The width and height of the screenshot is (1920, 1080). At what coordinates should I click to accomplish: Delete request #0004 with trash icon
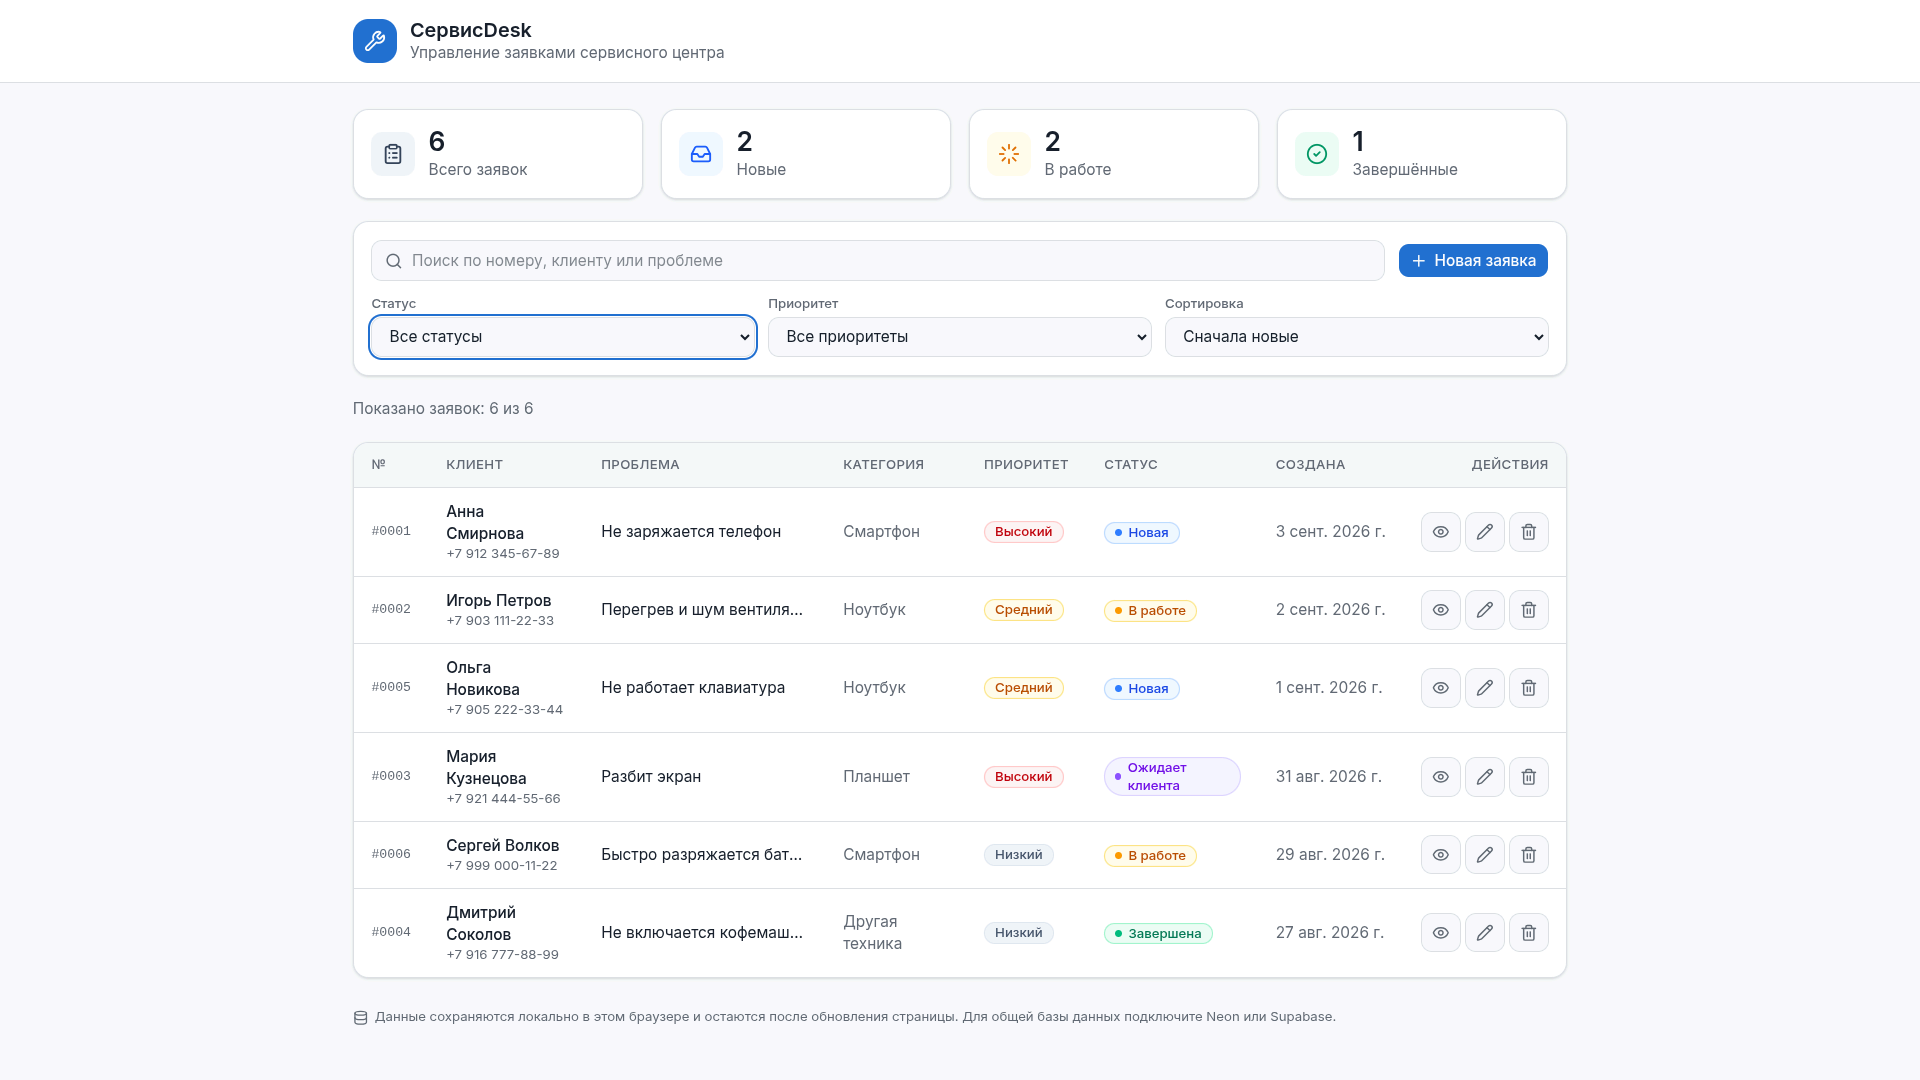pyautogui.click(x=1529, y=933)
